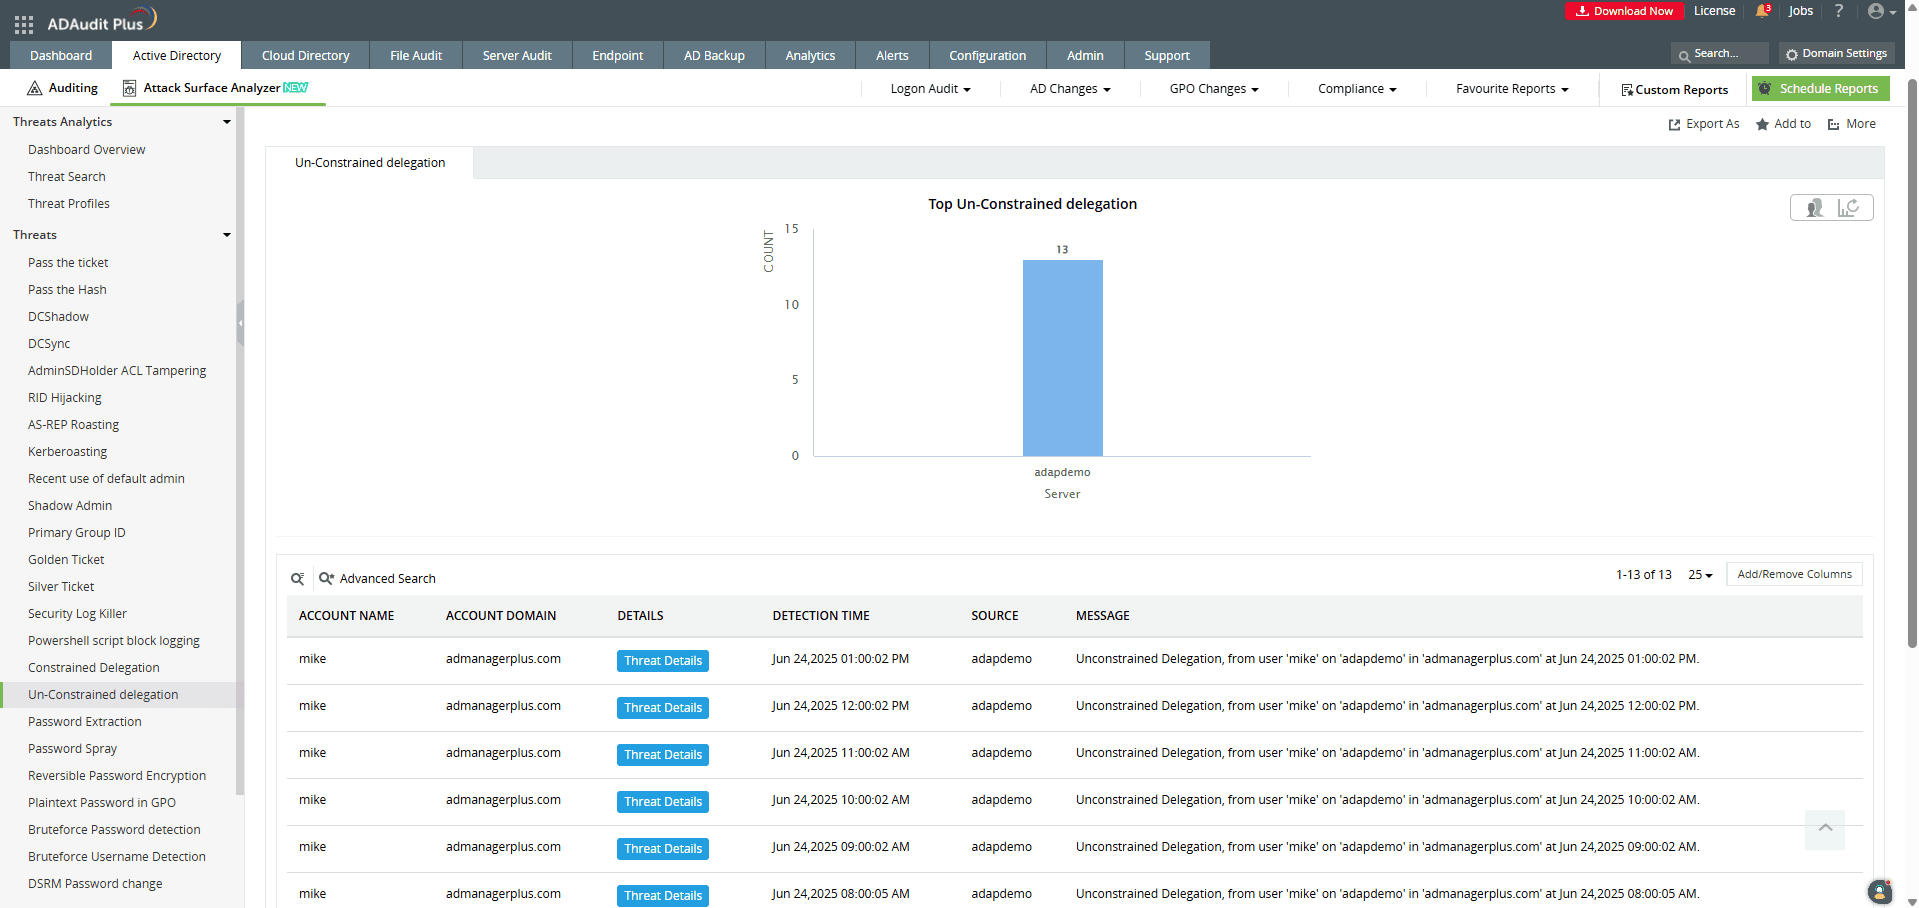
Task: Click the header Search input field
Action: point(1720,54)
